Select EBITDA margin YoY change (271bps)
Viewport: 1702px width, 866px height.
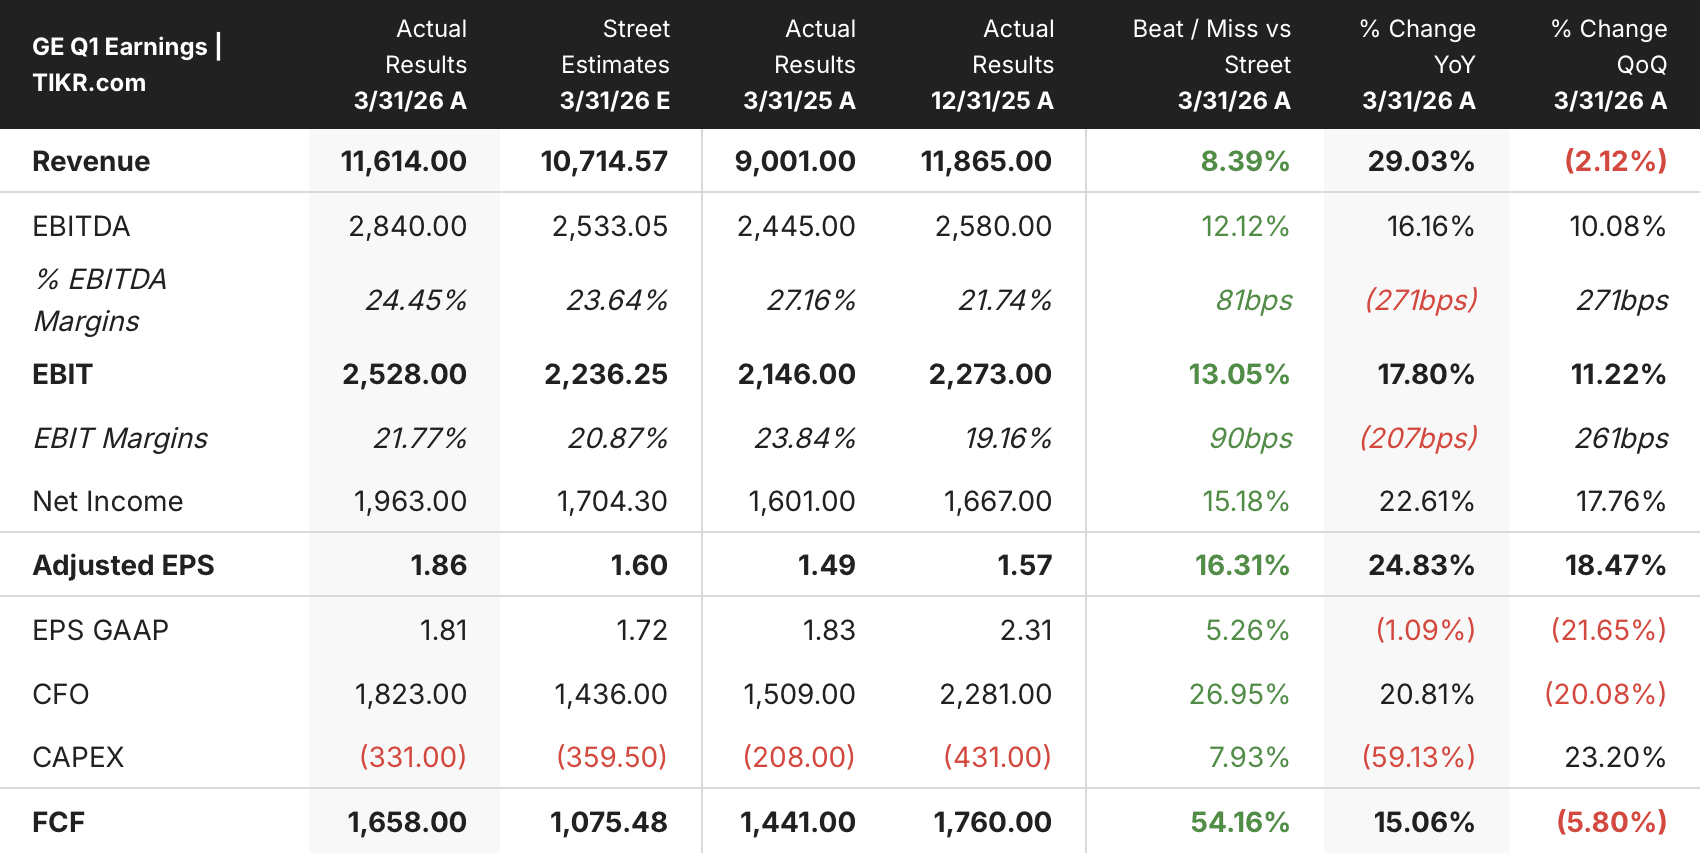click(x=1421, y=300)
